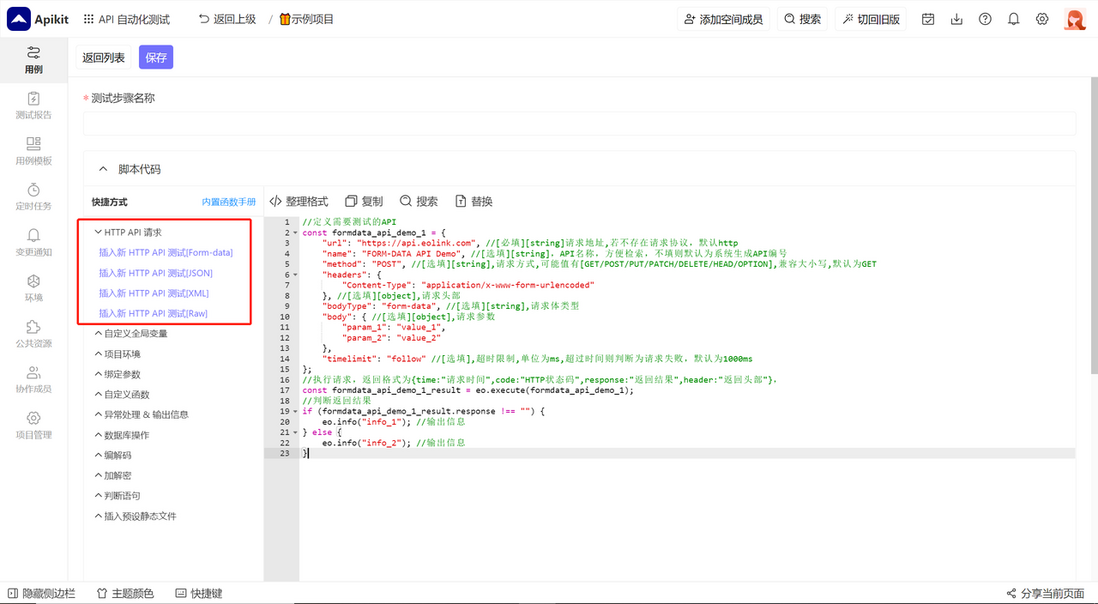Open the API 自动化测试 app switcher
The height and width of the screenshot is (604, 1098).
[x=127, y=20]
